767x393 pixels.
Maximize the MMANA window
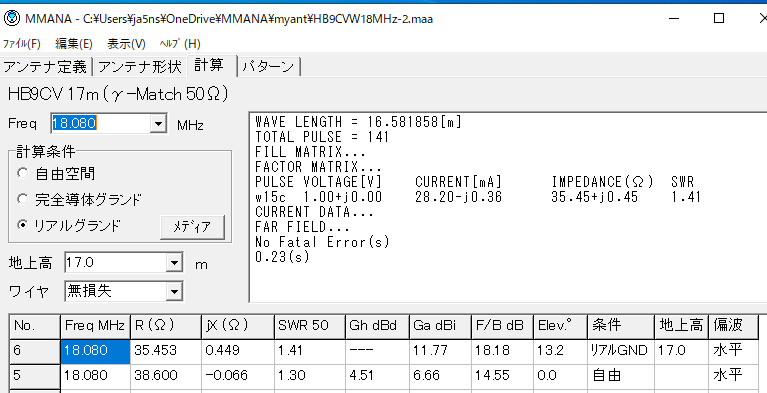[719, 19]
